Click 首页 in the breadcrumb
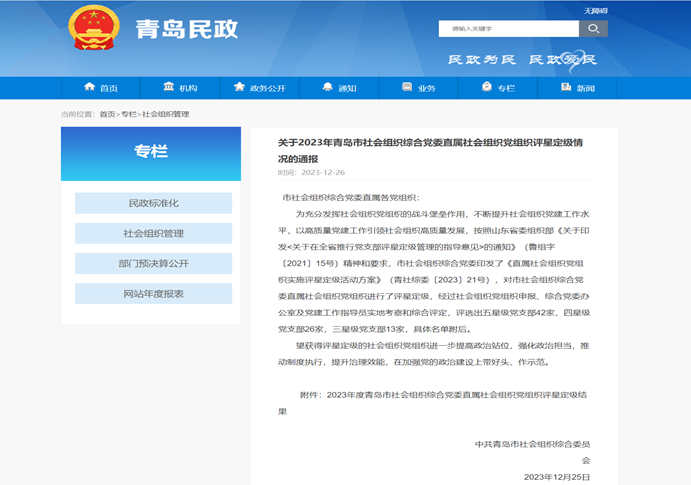Image resolution: width=691 pixels, height=485 pixels. pos(107,114)
